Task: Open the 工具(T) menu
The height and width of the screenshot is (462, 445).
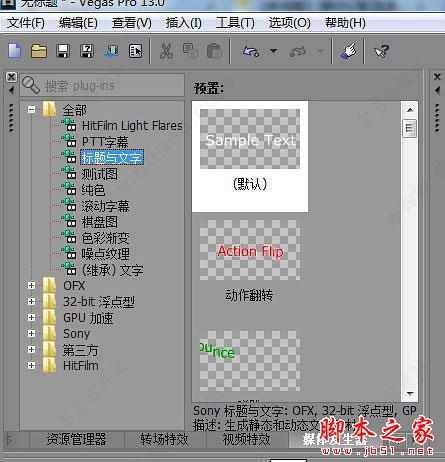Action: (235, 23)
